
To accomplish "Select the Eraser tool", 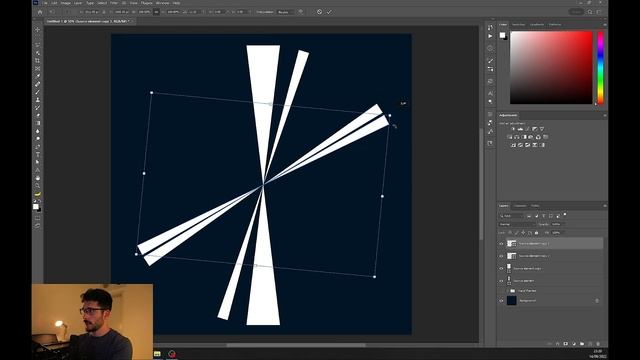I will tap(38, 116).
